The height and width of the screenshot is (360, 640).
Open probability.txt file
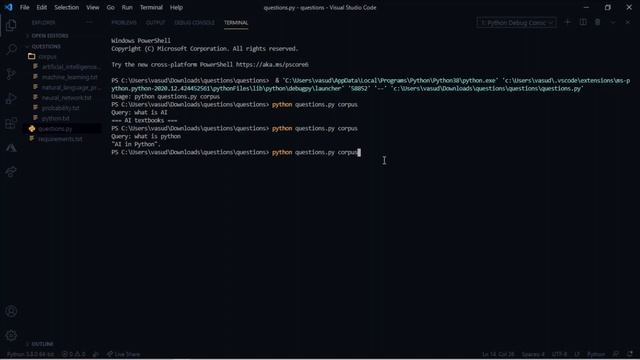pyautogui.click(x=60, y=108)
